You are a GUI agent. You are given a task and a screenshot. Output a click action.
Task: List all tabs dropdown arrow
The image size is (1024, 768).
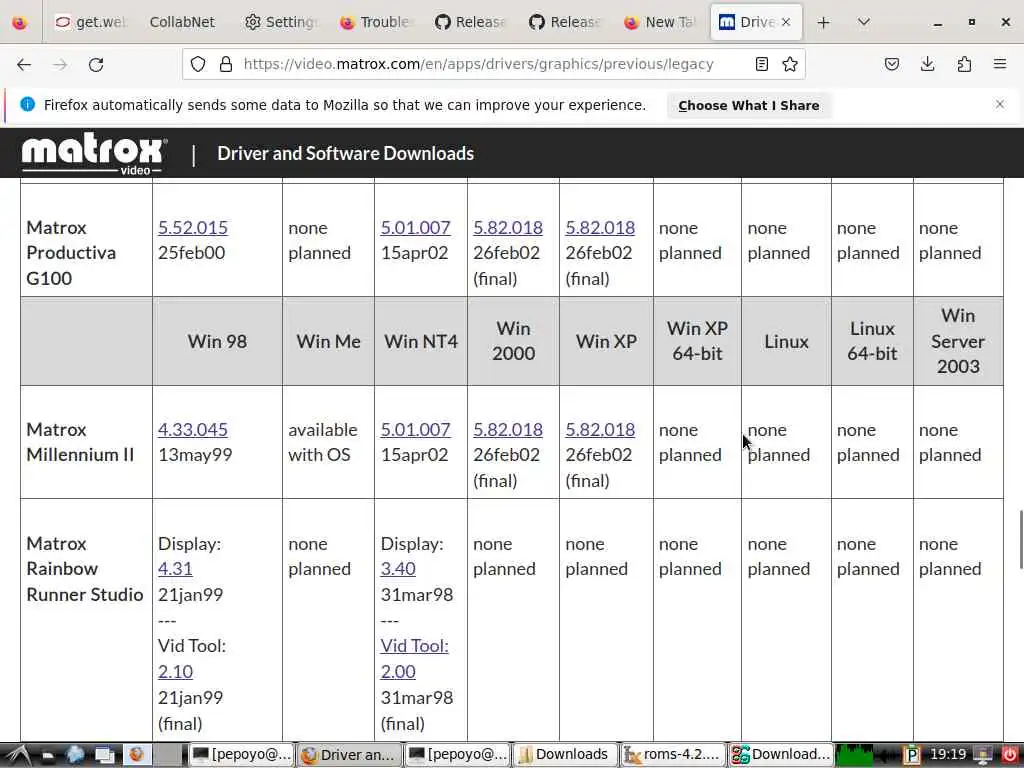[863, 22]
